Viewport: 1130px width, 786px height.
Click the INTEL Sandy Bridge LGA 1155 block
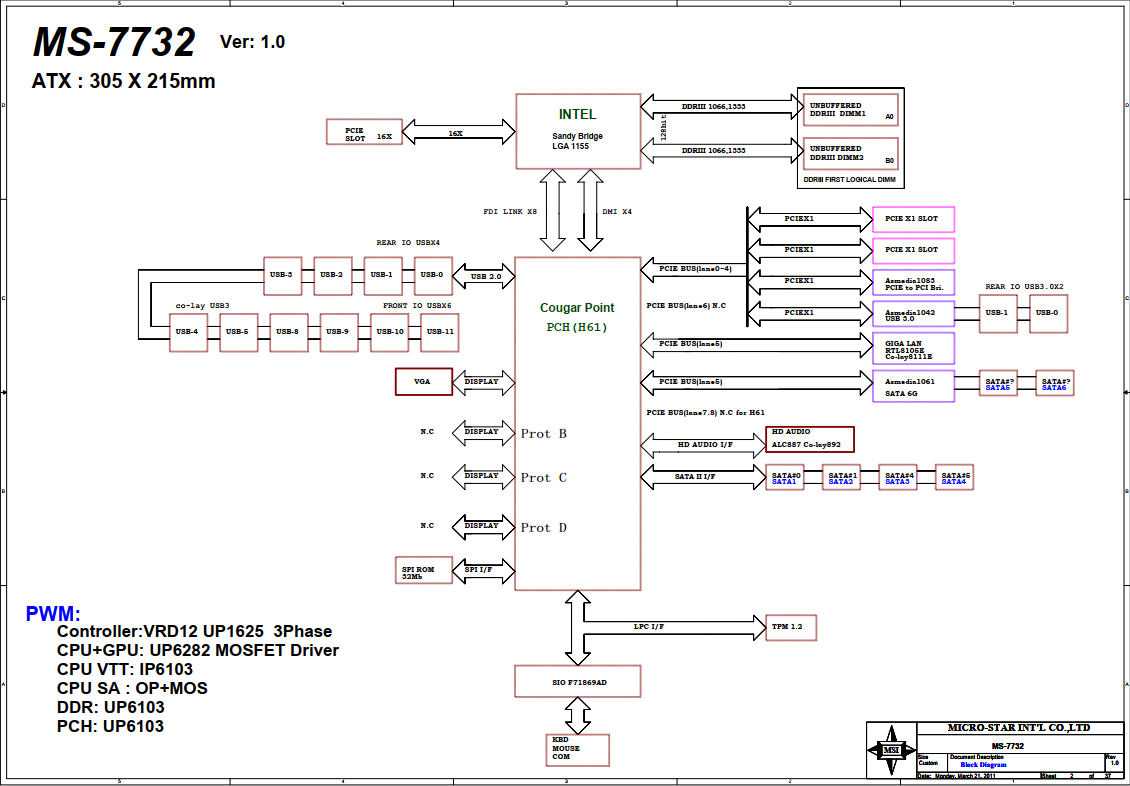pyautogui.click(x=578, y=131)
